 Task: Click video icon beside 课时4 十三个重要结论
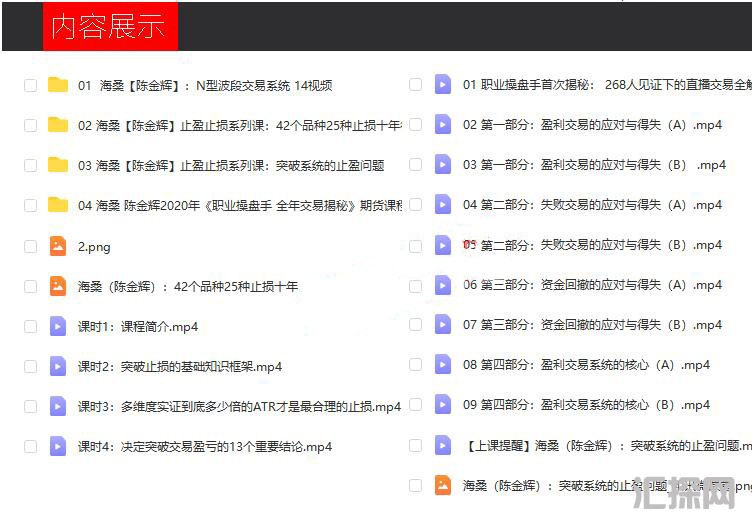[x=58, y=446]
